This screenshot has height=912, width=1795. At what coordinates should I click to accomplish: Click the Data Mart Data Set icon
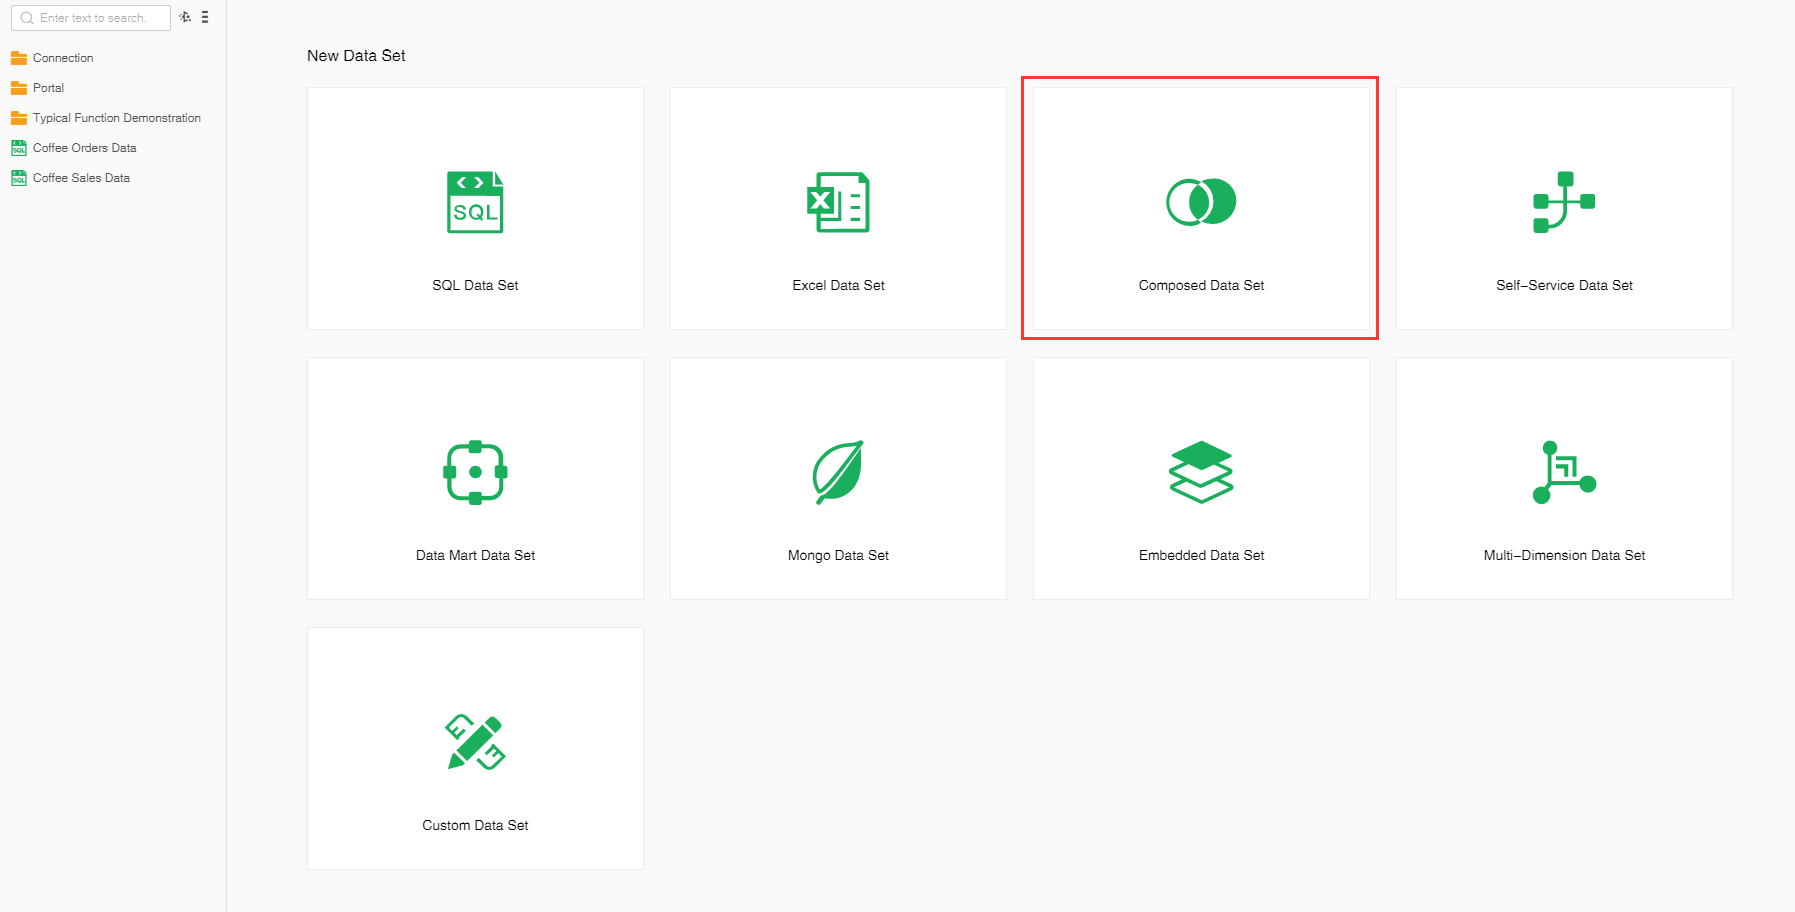click(475, 472)
